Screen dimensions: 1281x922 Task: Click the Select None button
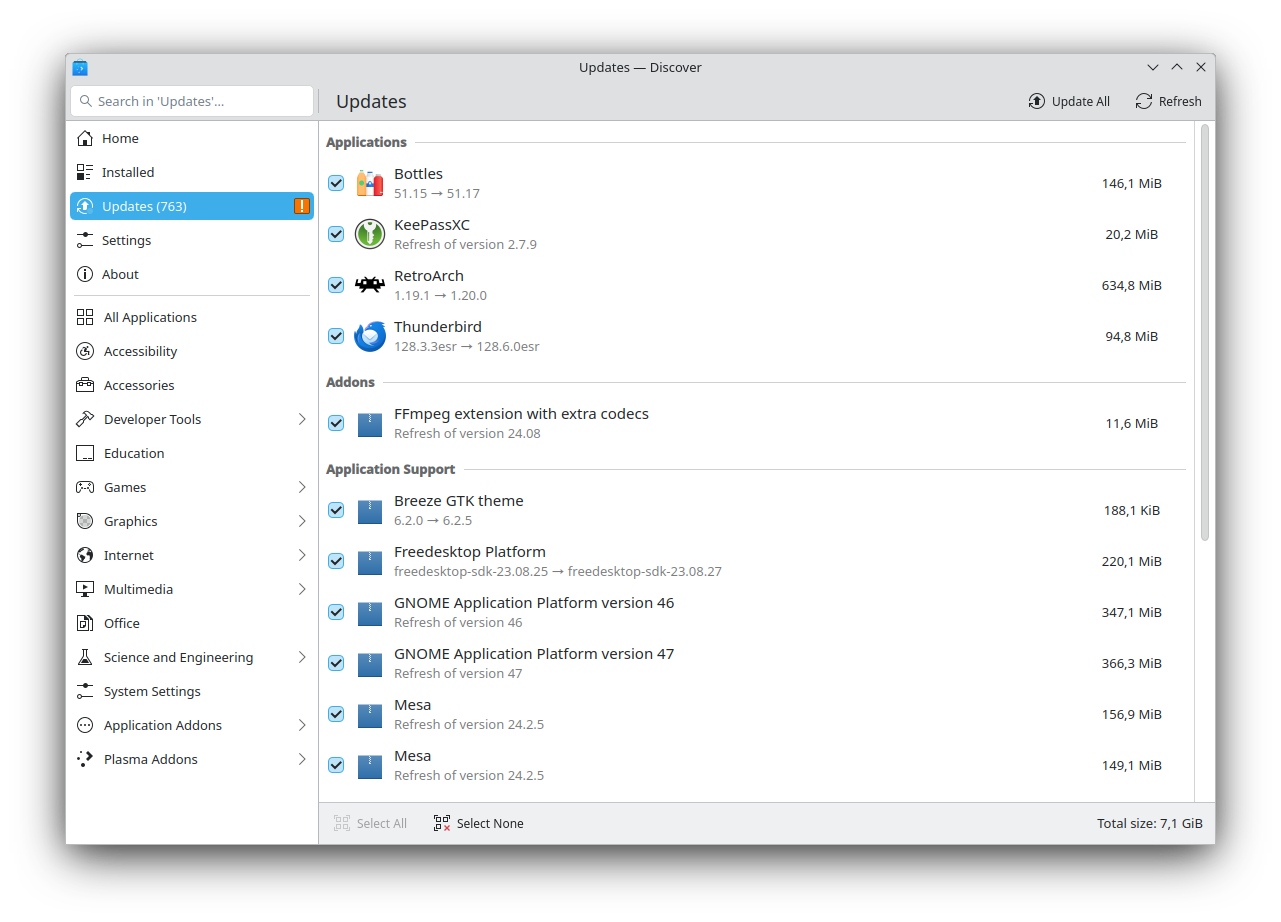(478, 823)
